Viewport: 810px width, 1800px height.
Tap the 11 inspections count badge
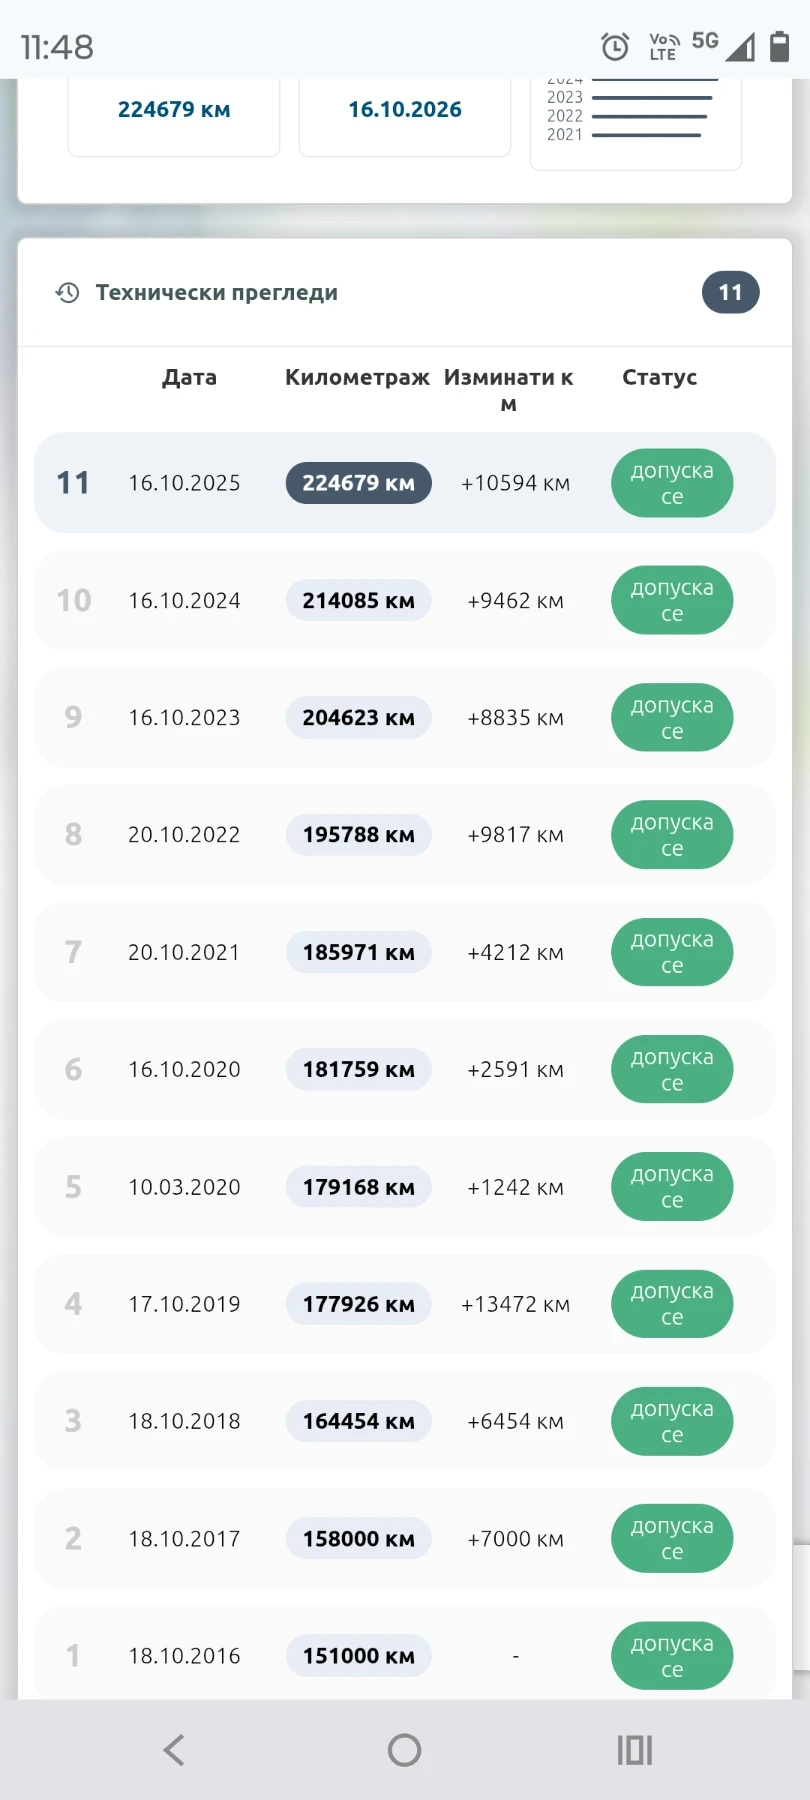(731, 293)
